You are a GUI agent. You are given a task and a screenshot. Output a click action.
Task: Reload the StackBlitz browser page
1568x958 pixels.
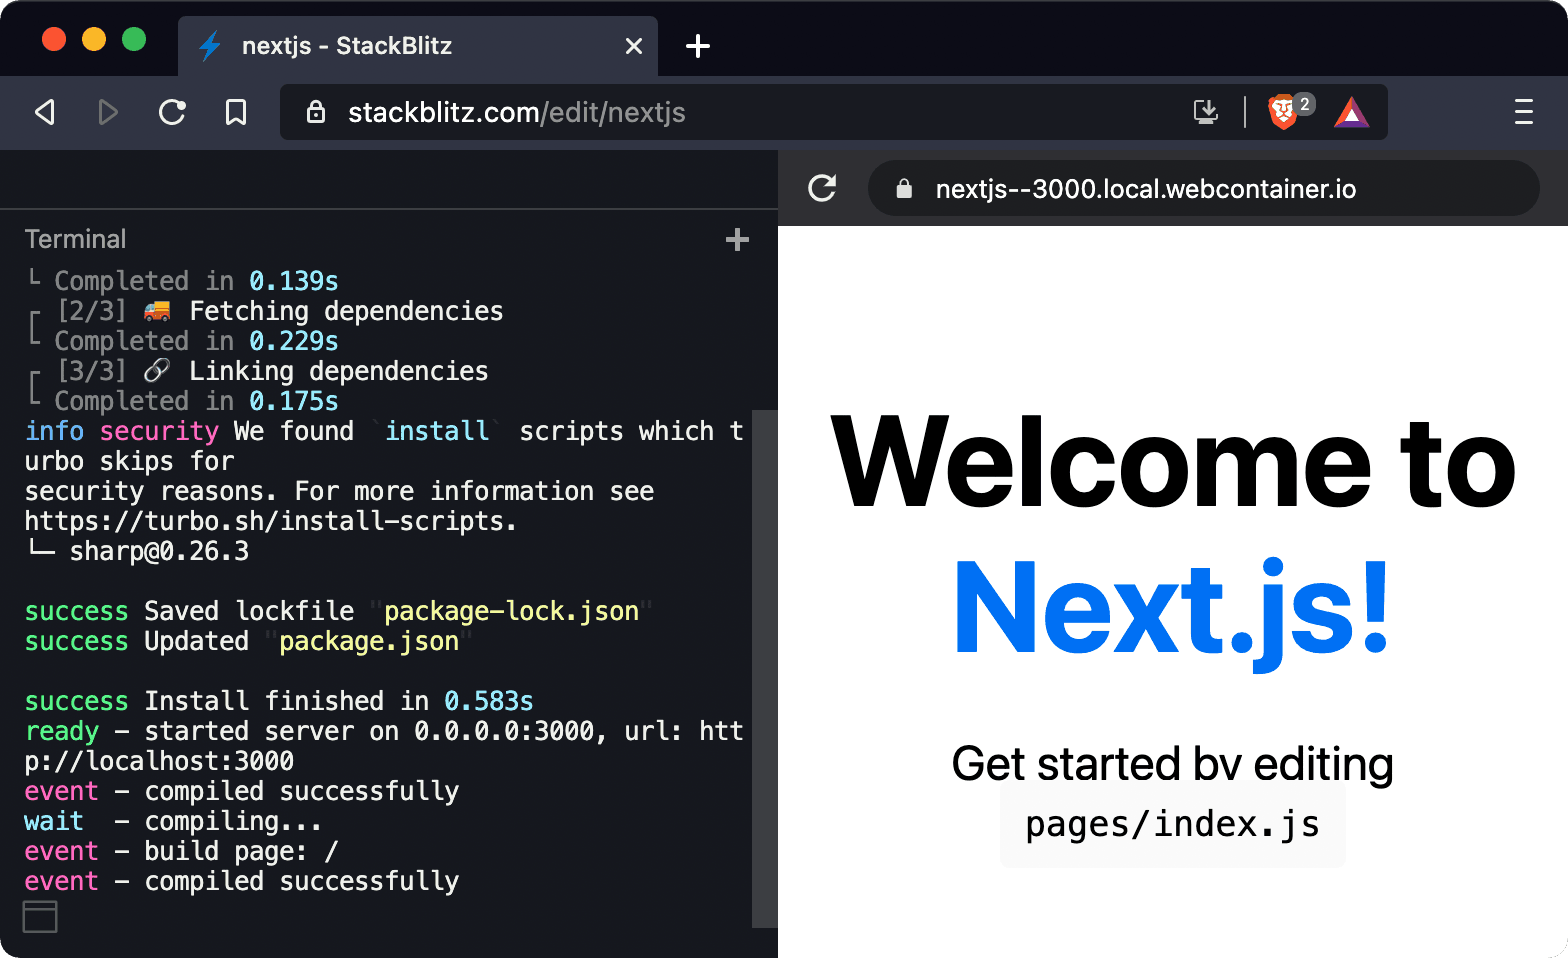pyautogui.click(x=172, y=112)
